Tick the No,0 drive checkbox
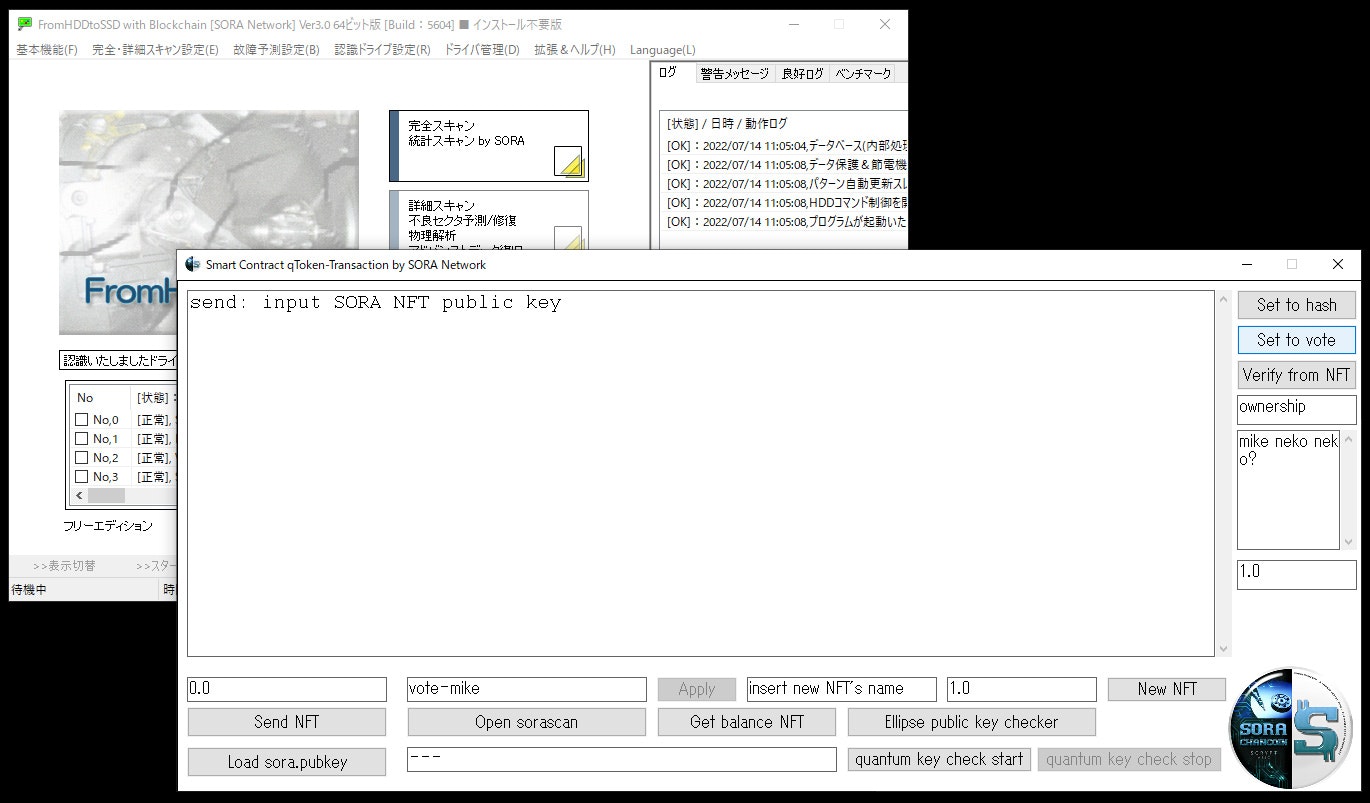The image size is (1370, 803). coord(82,420)
